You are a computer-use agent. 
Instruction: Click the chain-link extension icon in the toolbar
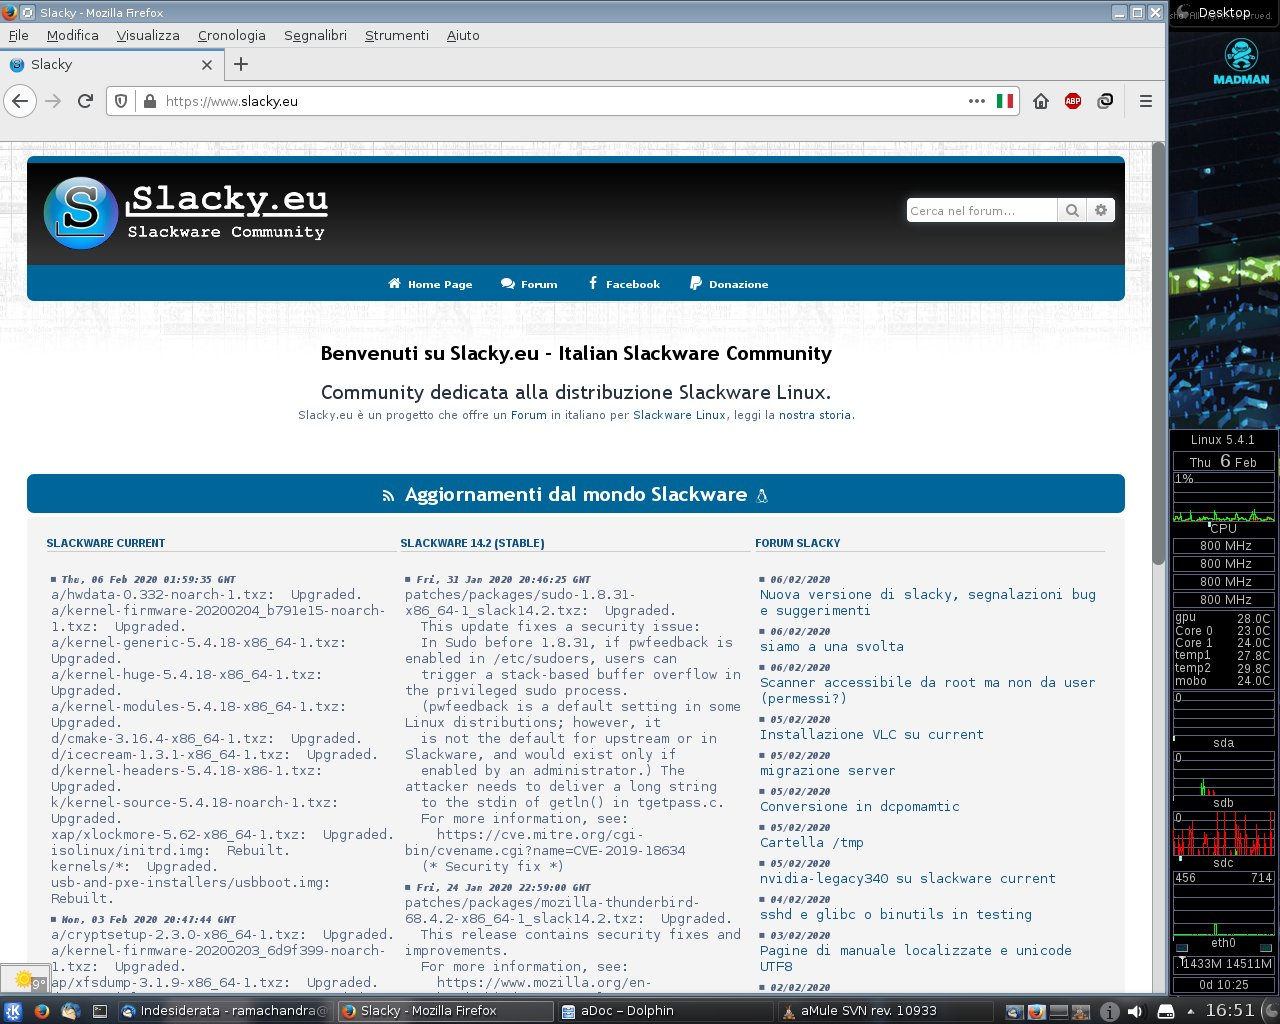[1105, 101]
